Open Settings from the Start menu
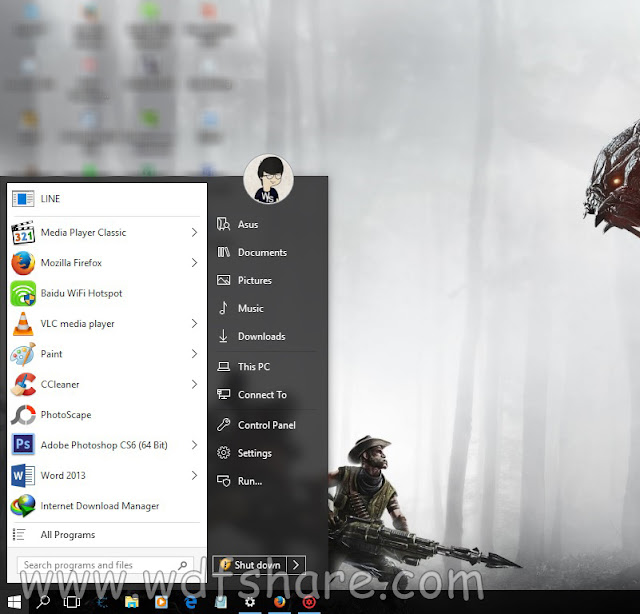 click(267, 453)
